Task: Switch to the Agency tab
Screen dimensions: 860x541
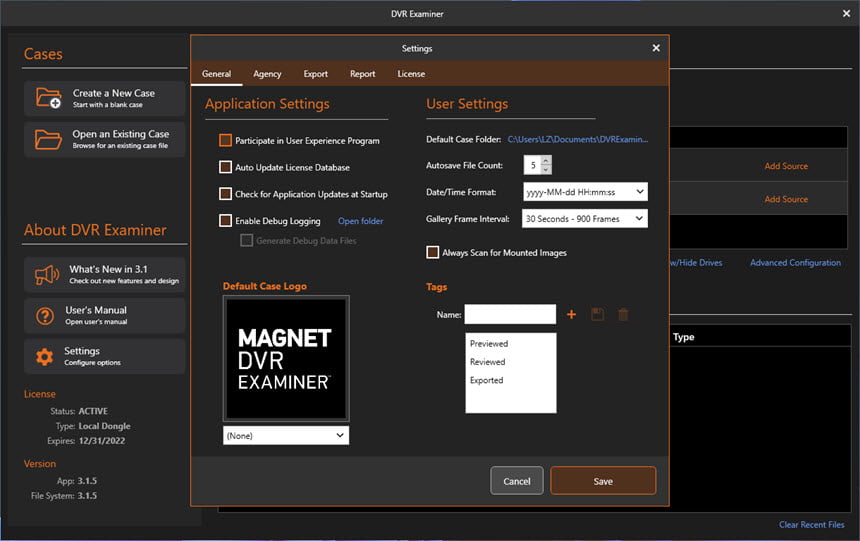Action: point(267,74)
